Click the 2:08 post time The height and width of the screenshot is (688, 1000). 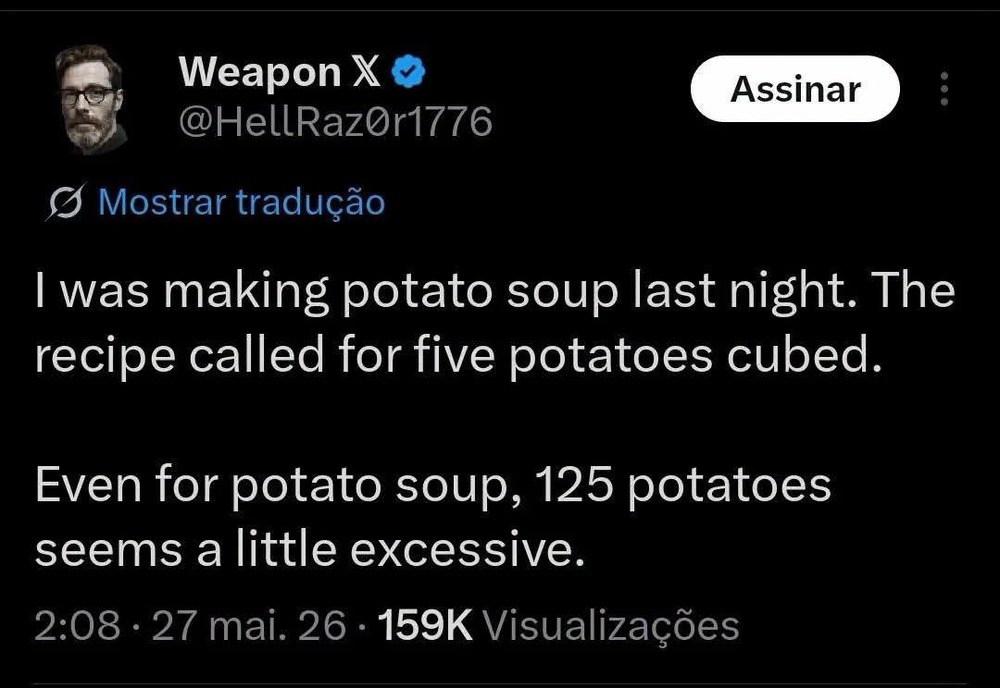[x=77, y=625]
